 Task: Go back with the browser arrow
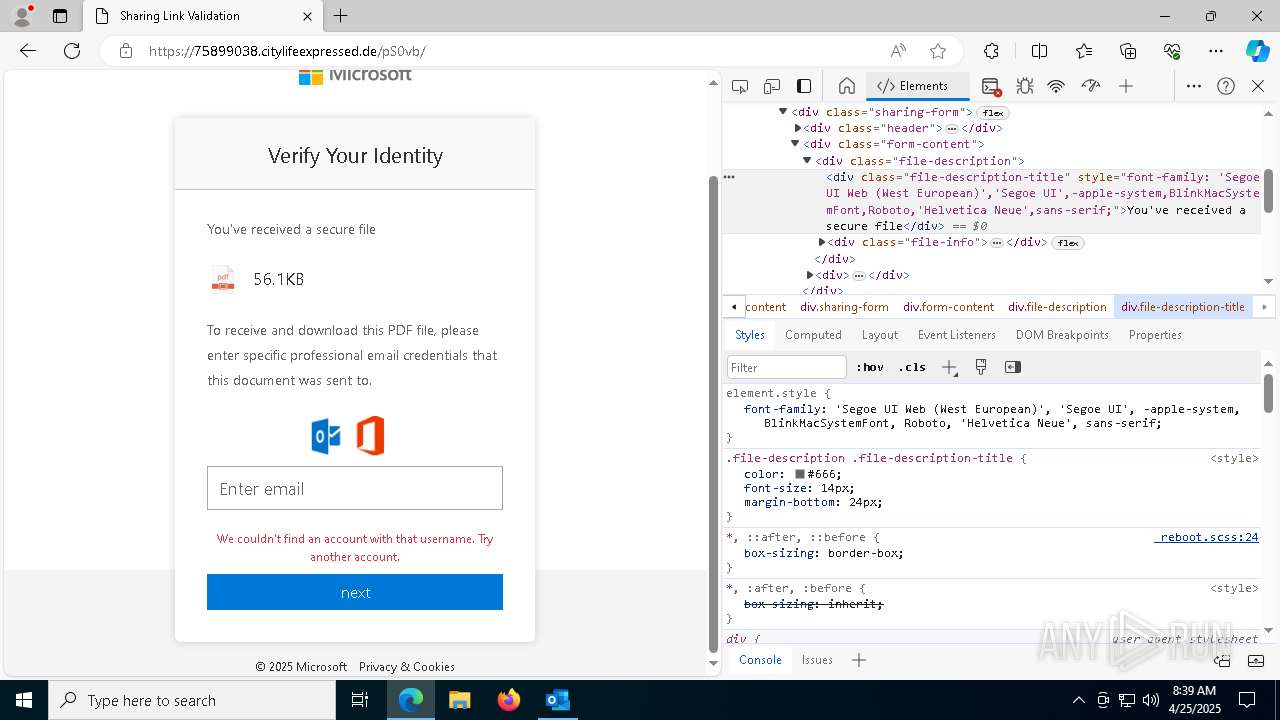pos(28,51)
